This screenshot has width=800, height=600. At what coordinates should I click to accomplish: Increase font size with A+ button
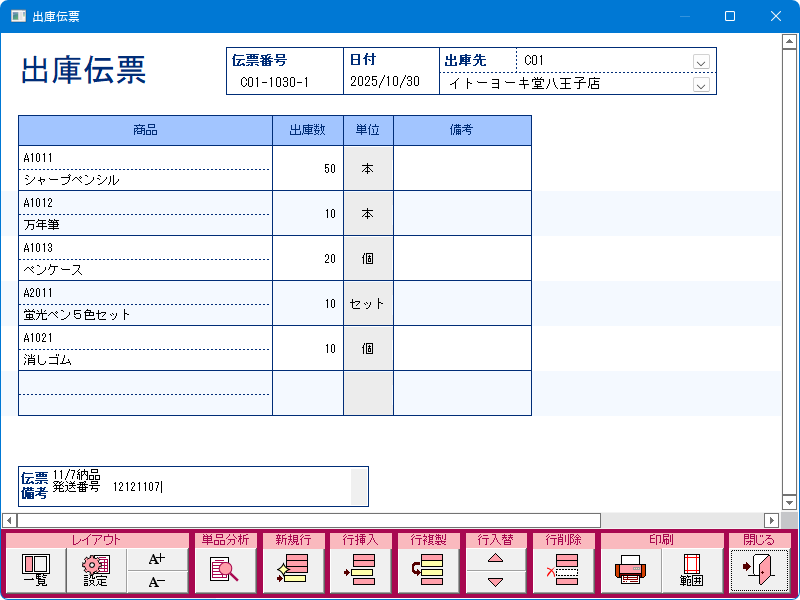point(156,559)
